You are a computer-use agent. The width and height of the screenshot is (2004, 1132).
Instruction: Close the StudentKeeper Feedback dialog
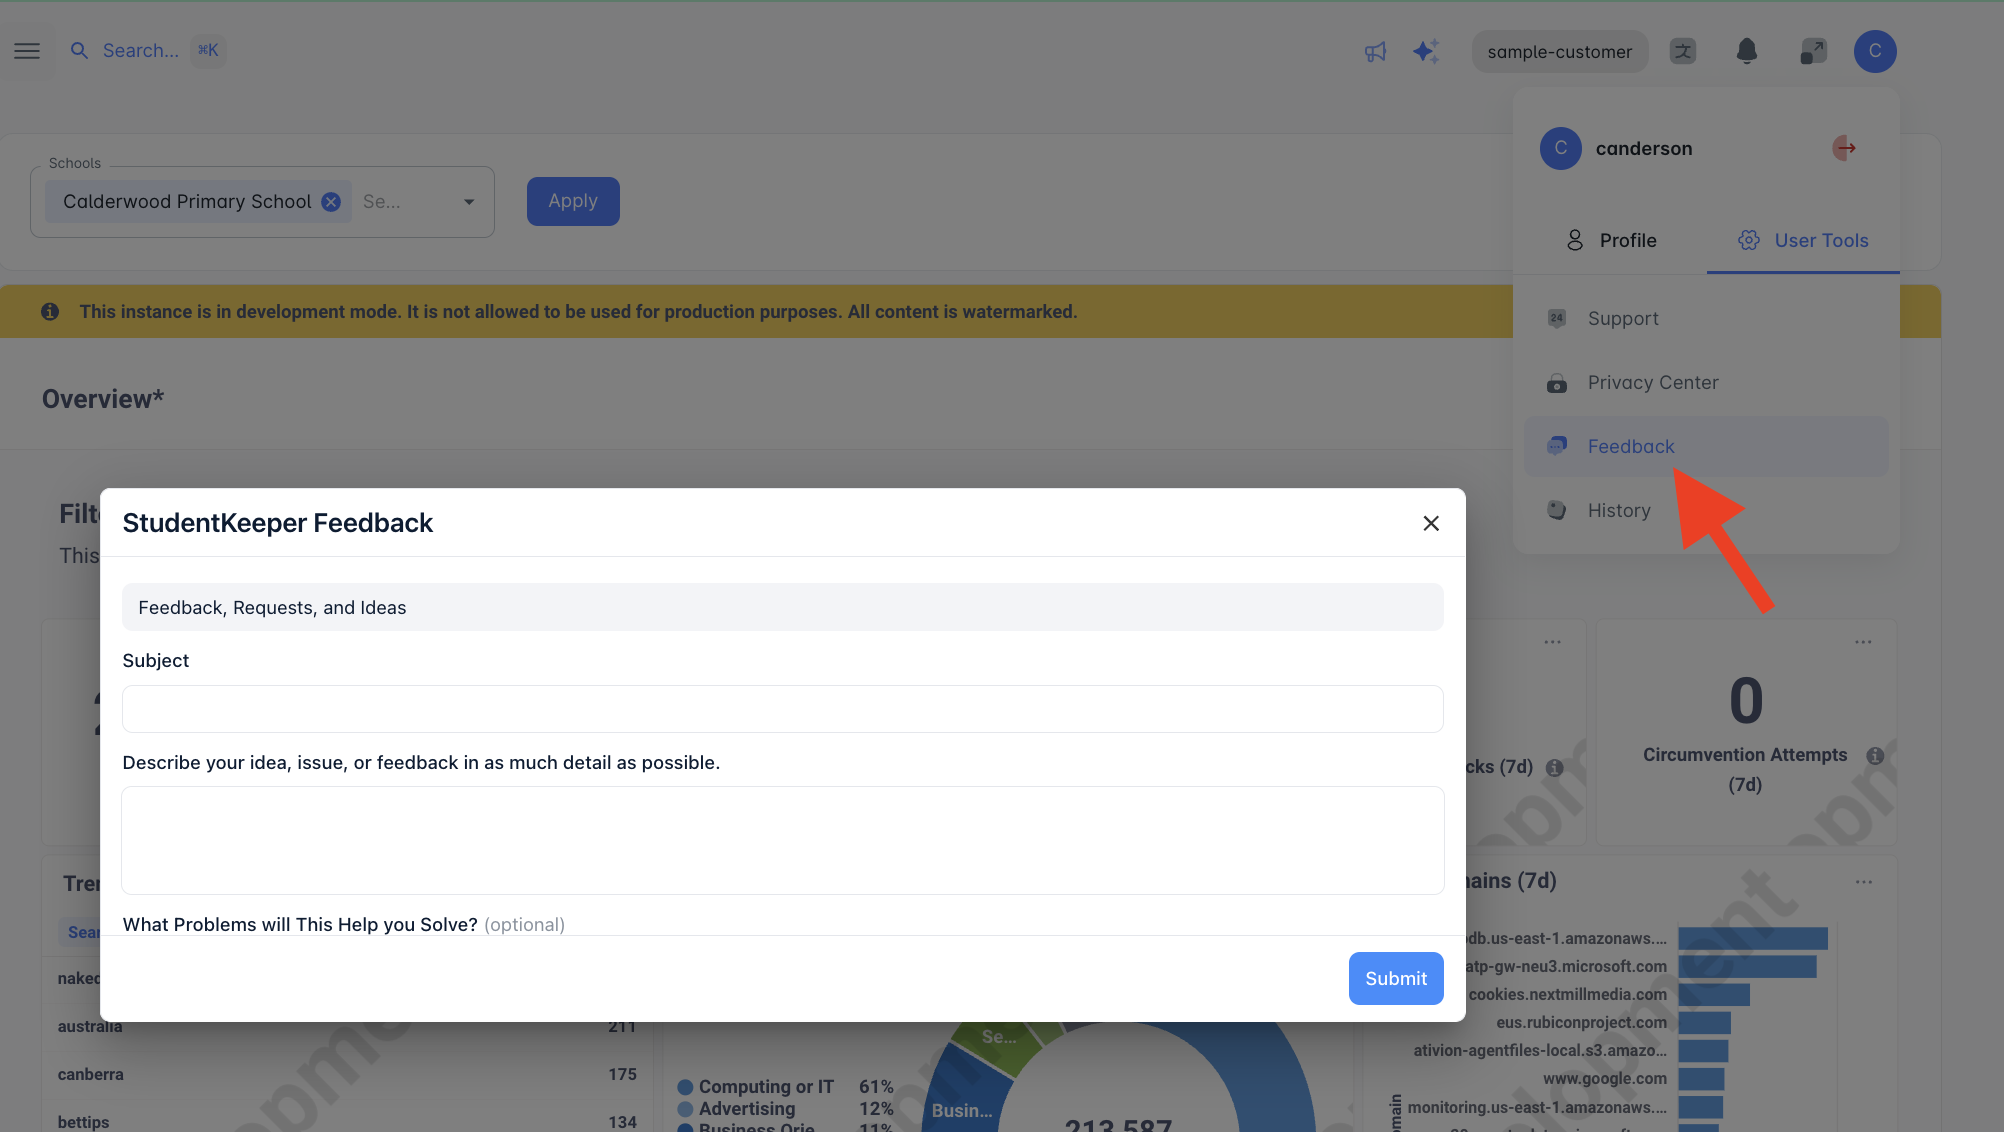[1431, 523]
